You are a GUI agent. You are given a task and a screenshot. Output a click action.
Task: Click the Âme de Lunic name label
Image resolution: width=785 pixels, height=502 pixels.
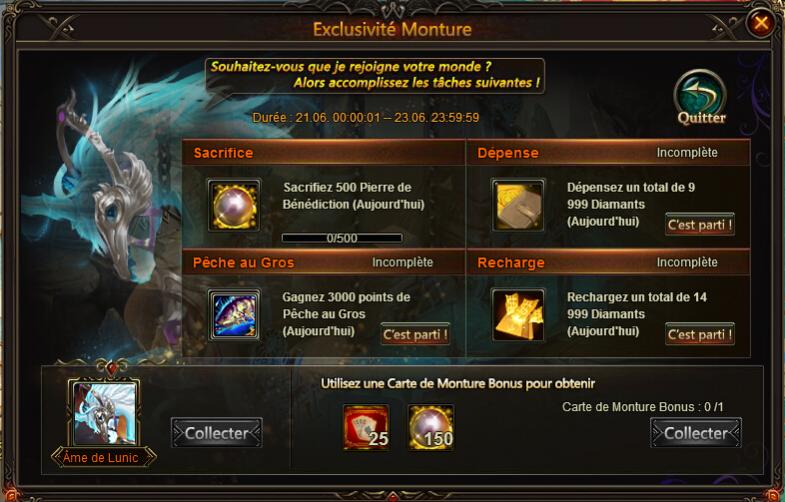(101, 457)
